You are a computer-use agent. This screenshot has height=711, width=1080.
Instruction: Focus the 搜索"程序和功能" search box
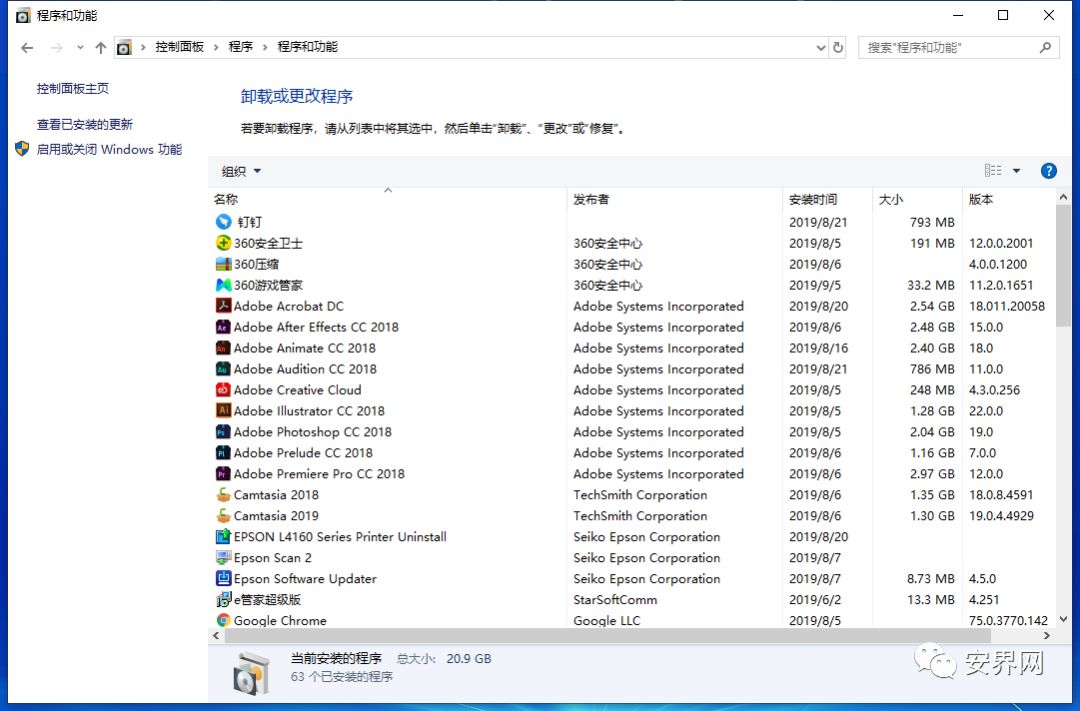pos(958,48)
